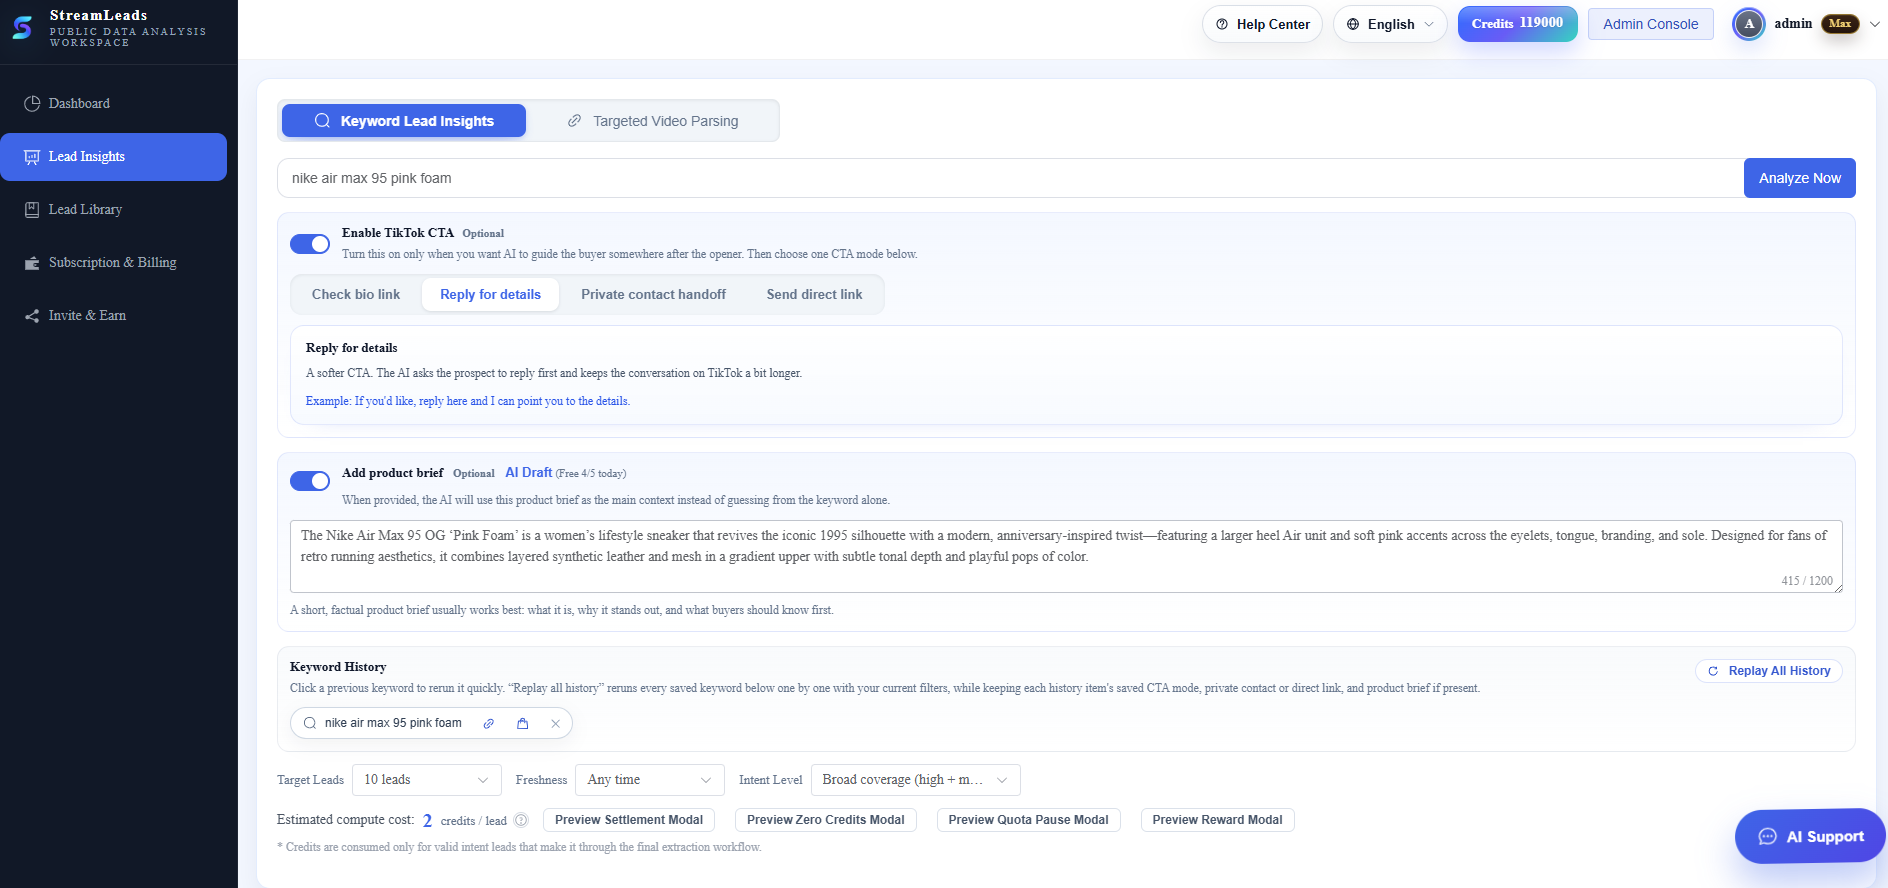Click the 415 / 1200 character counter
Image resolution: width=1888 pixels, height=888 pixels.
[1807, 581]
